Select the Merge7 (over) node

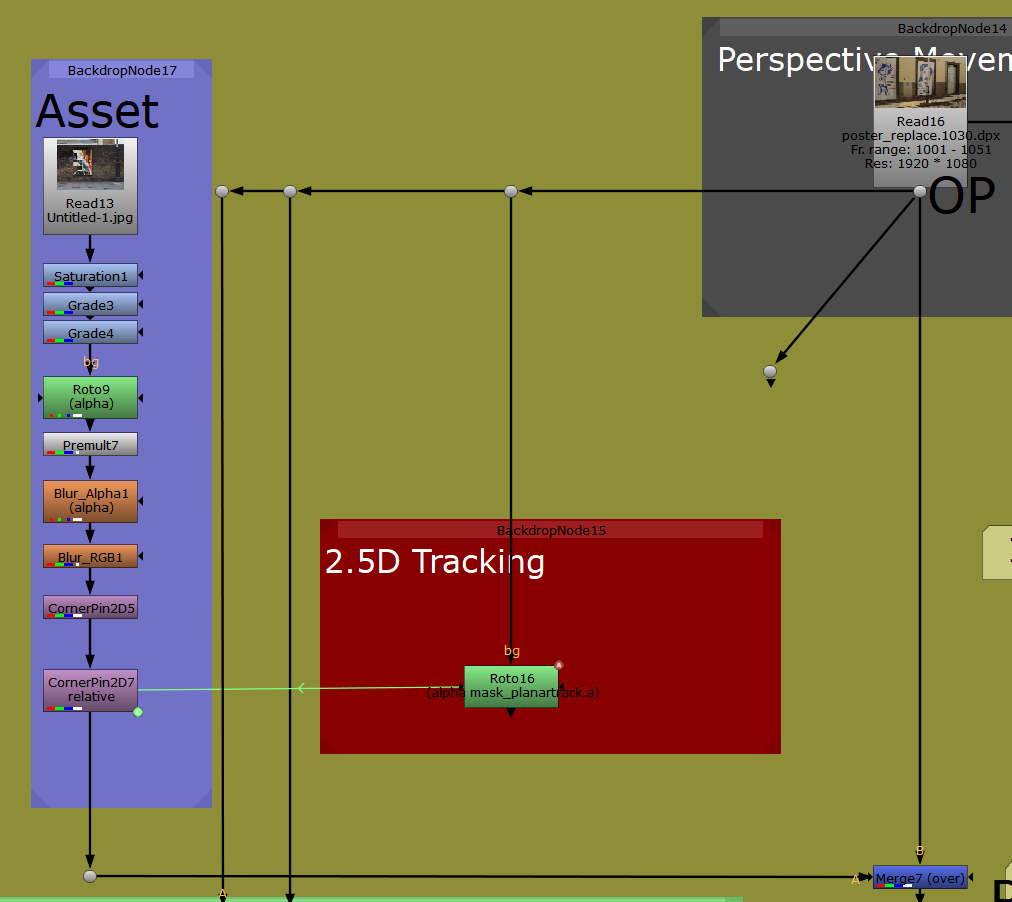(x=920, y=877)
